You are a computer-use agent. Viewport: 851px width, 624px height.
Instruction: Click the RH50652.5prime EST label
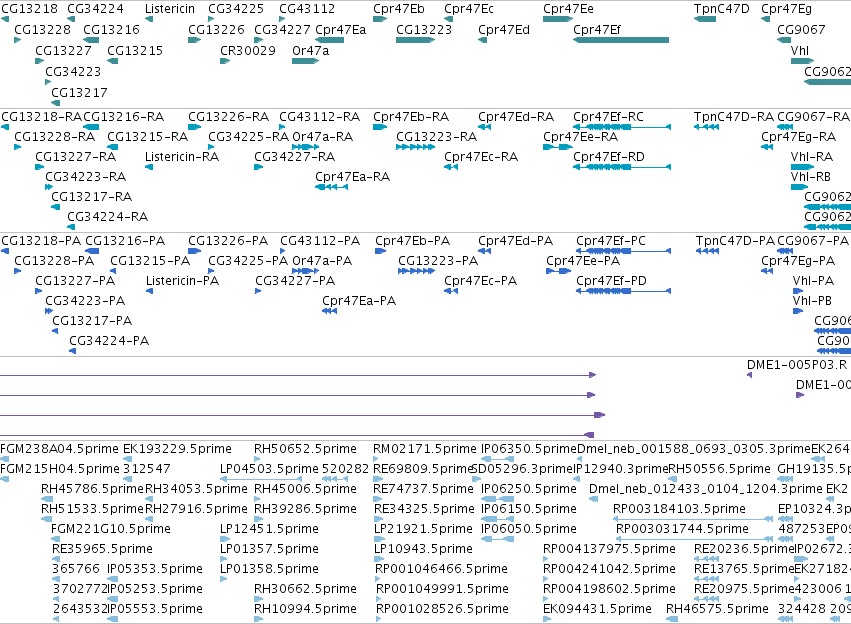point(305,449)
